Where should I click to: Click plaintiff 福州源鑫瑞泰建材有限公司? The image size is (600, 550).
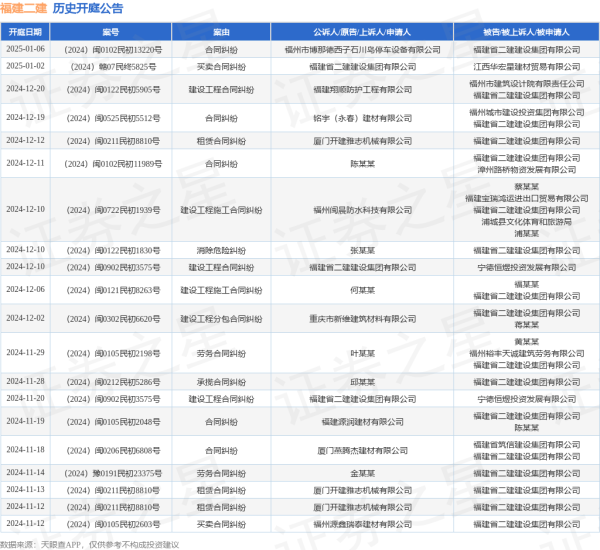point(362,524)
